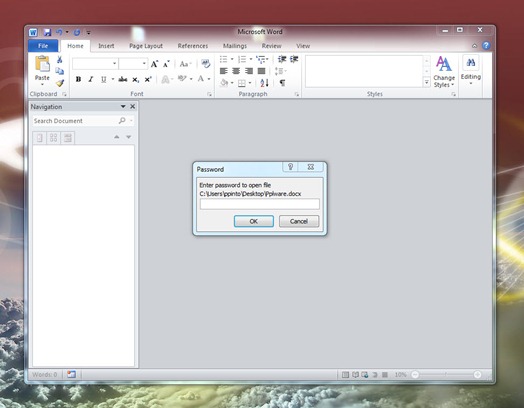This screenshot has height=408, width=524.
Task: Minimize the Ribbon with the caret icon
Action: click(475, 46)
